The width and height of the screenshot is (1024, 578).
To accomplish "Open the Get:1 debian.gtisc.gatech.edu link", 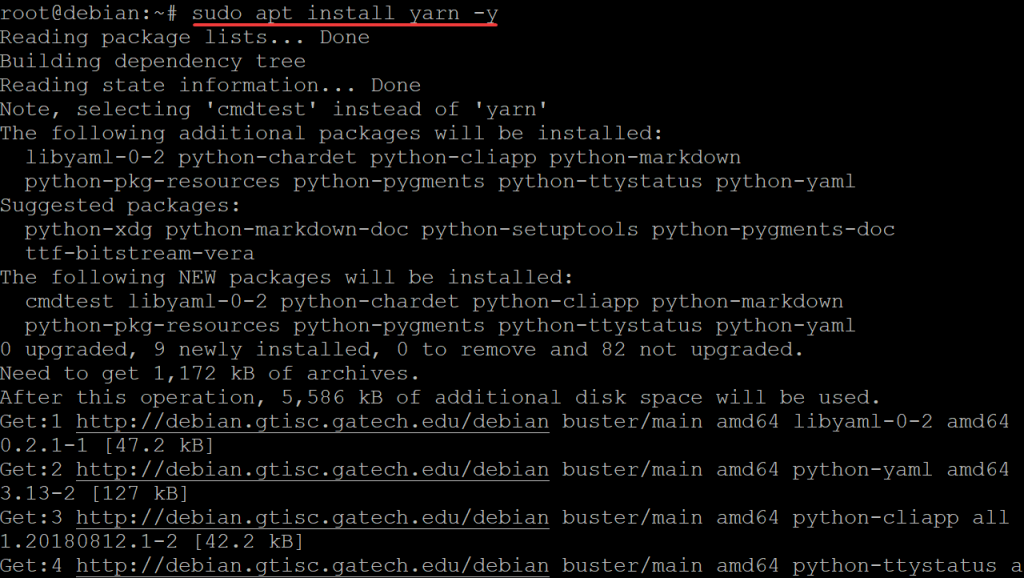I will pos(312,421).
